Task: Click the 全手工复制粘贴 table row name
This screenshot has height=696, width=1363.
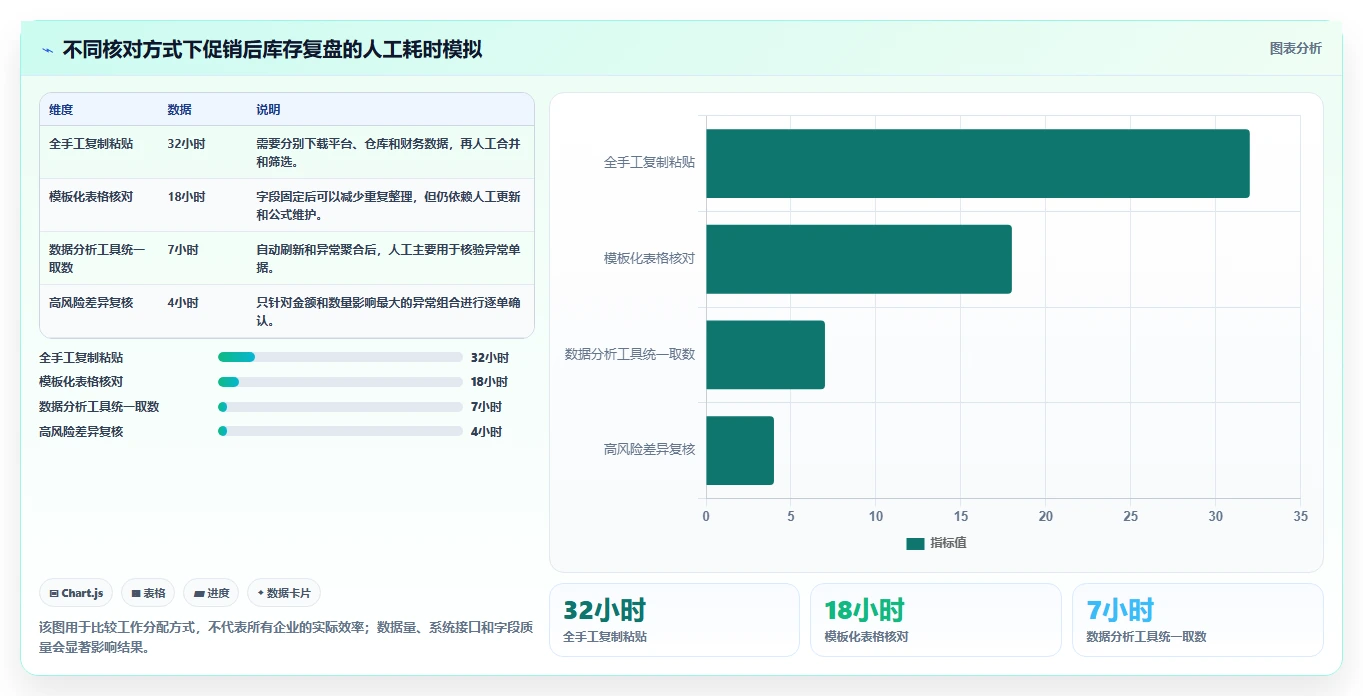Action: 91,144
